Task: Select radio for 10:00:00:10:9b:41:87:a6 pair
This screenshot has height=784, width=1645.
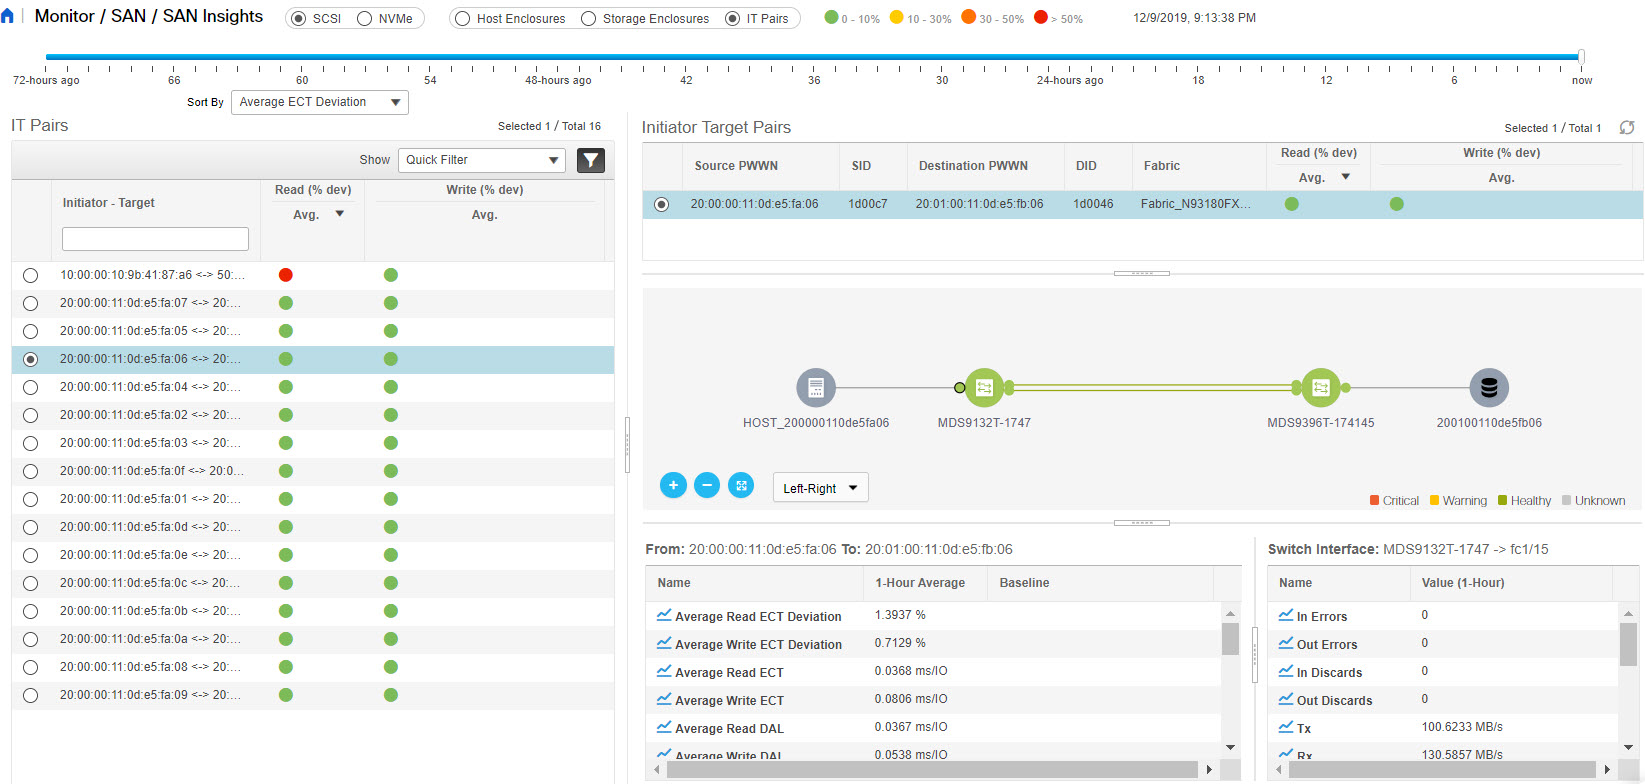Action: (x=30, y=275)
